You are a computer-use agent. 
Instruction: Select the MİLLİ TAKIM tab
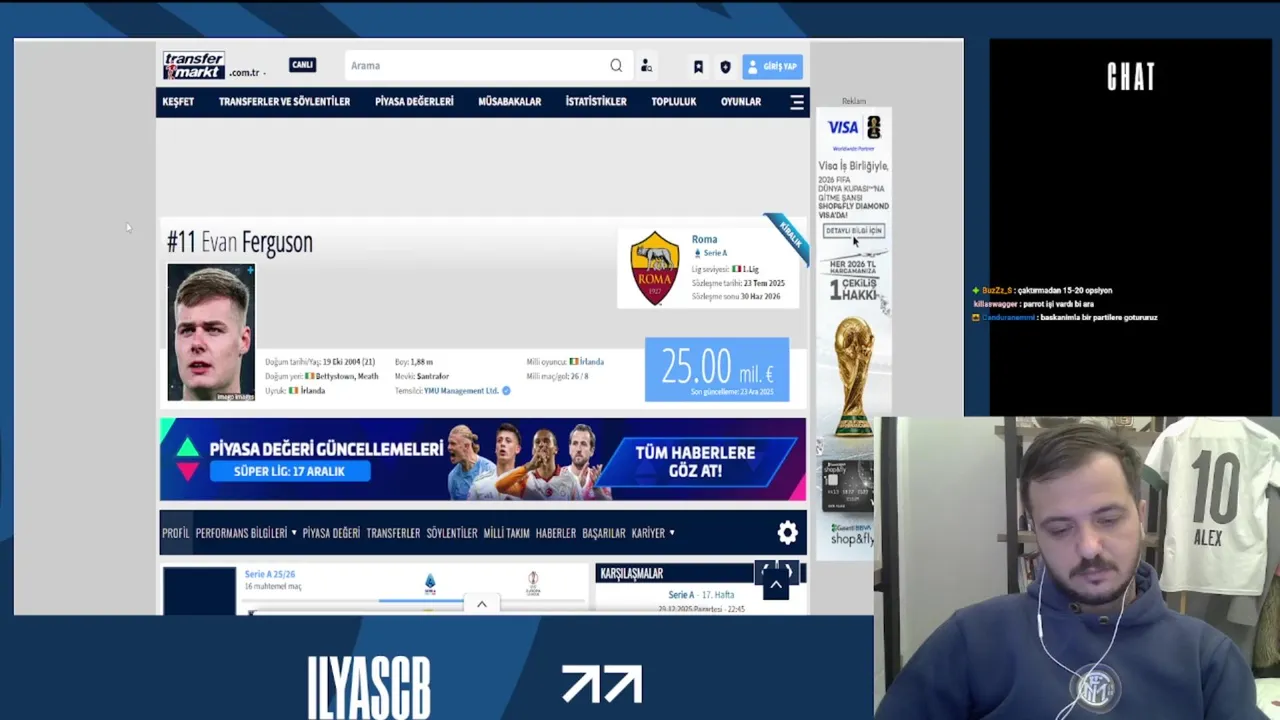(506, 533)
